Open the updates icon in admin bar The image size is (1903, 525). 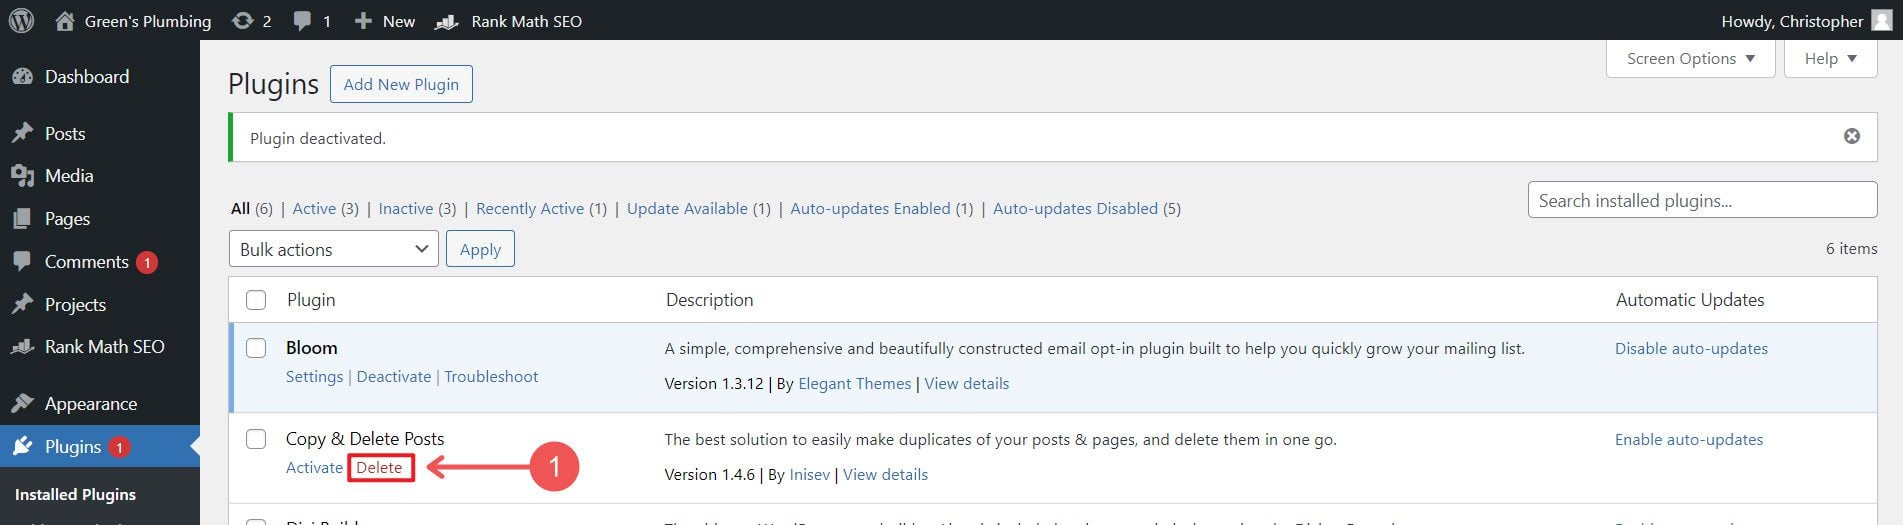pyautogui.click(x=243, y=21)
